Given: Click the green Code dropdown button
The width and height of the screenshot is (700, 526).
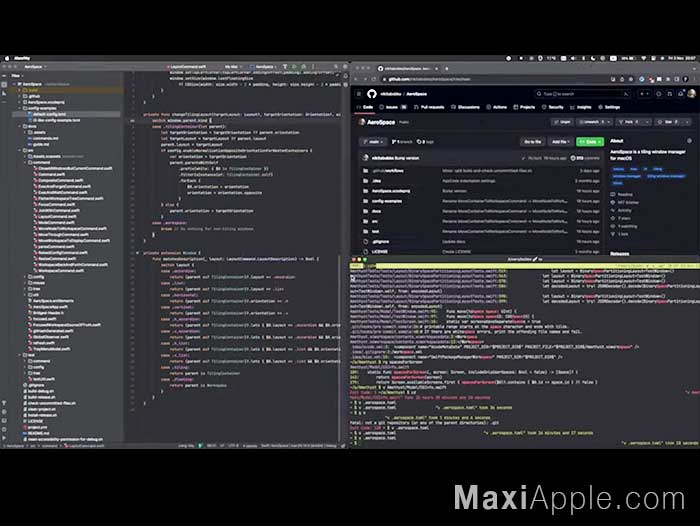Looking at the screenshot, I should (590, 142).
